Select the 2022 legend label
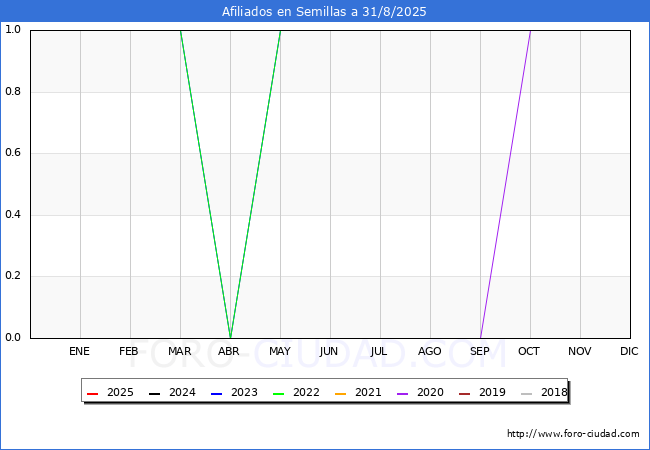This screenshot has height=450, width=650. click(306, 392)
